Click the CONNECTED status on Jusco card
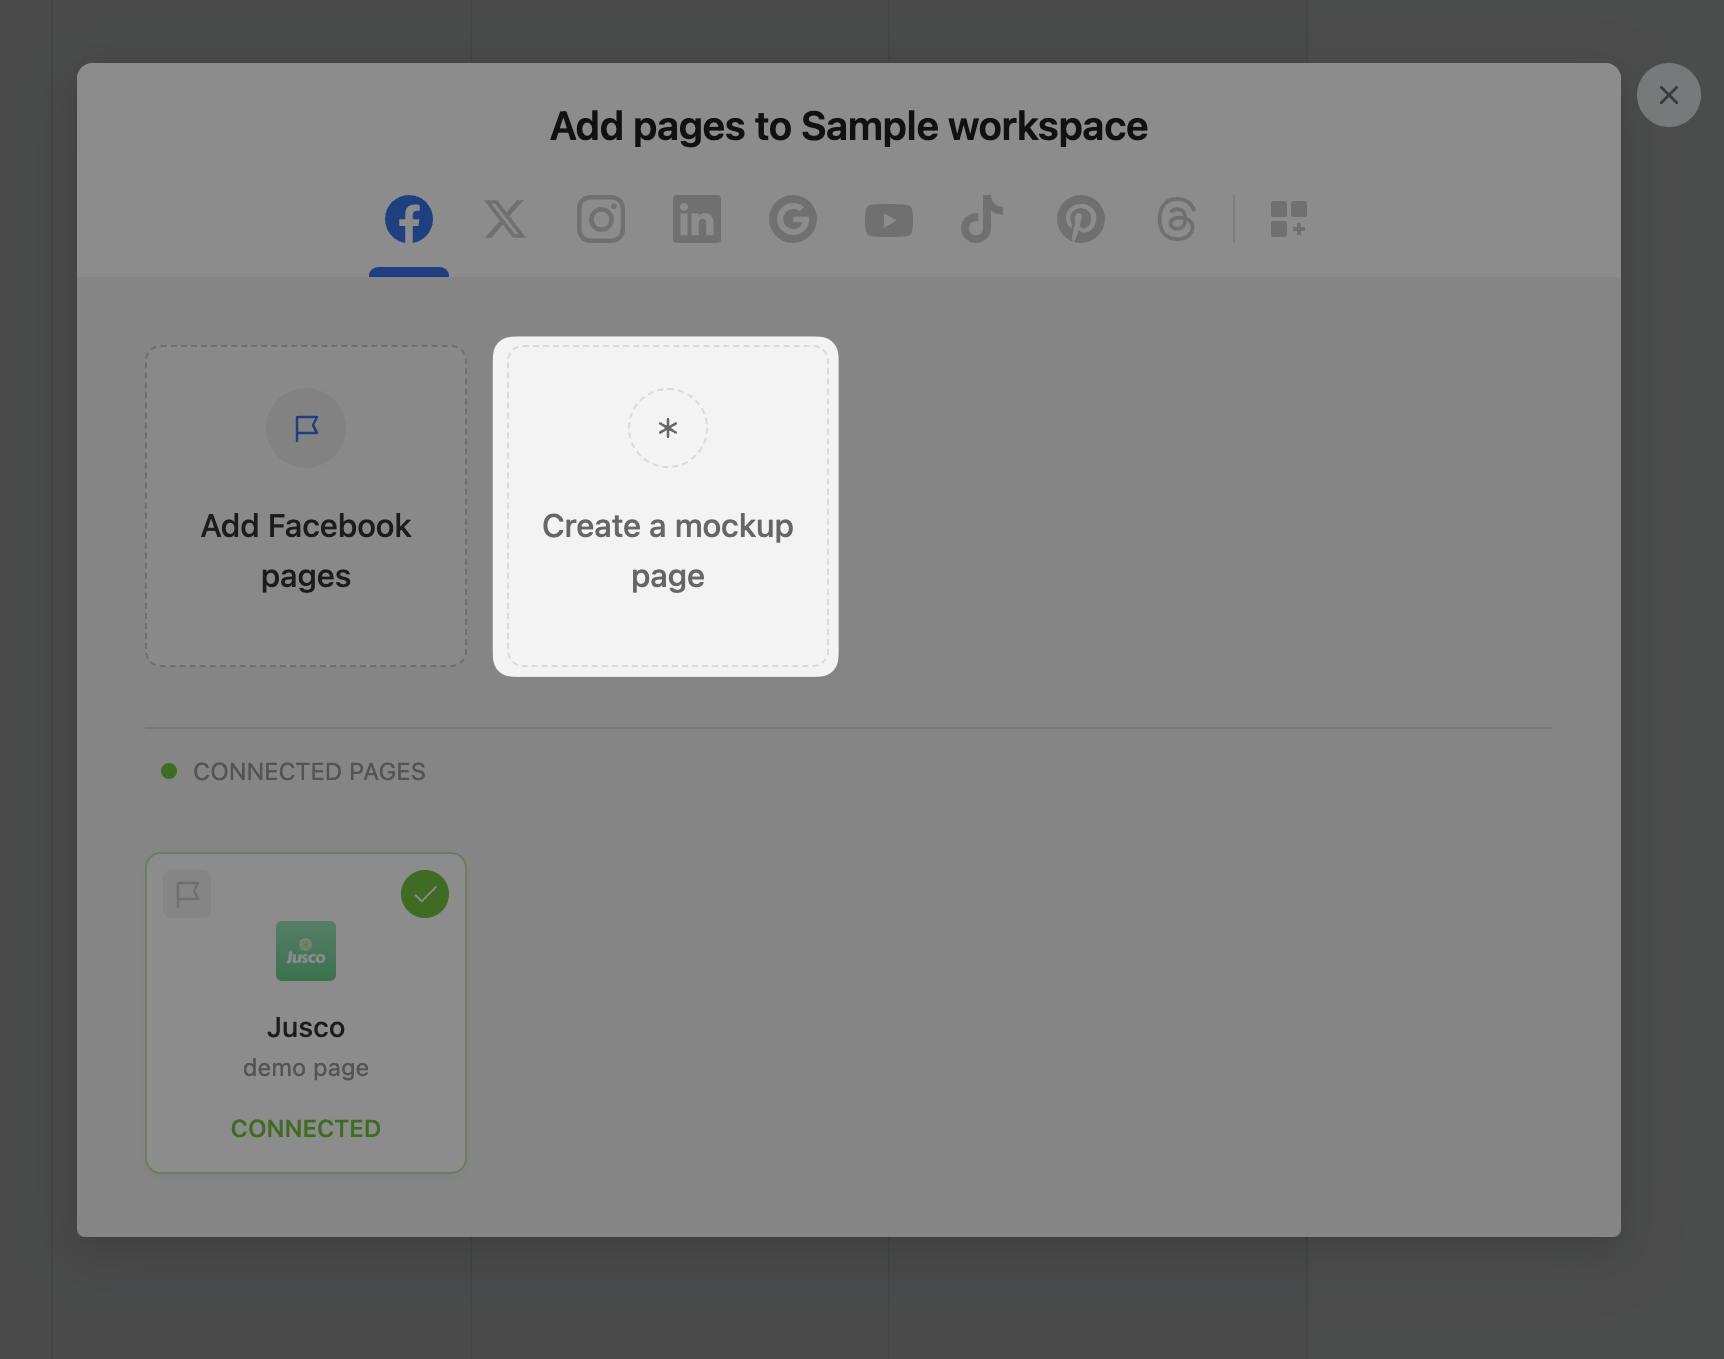 306,1128
